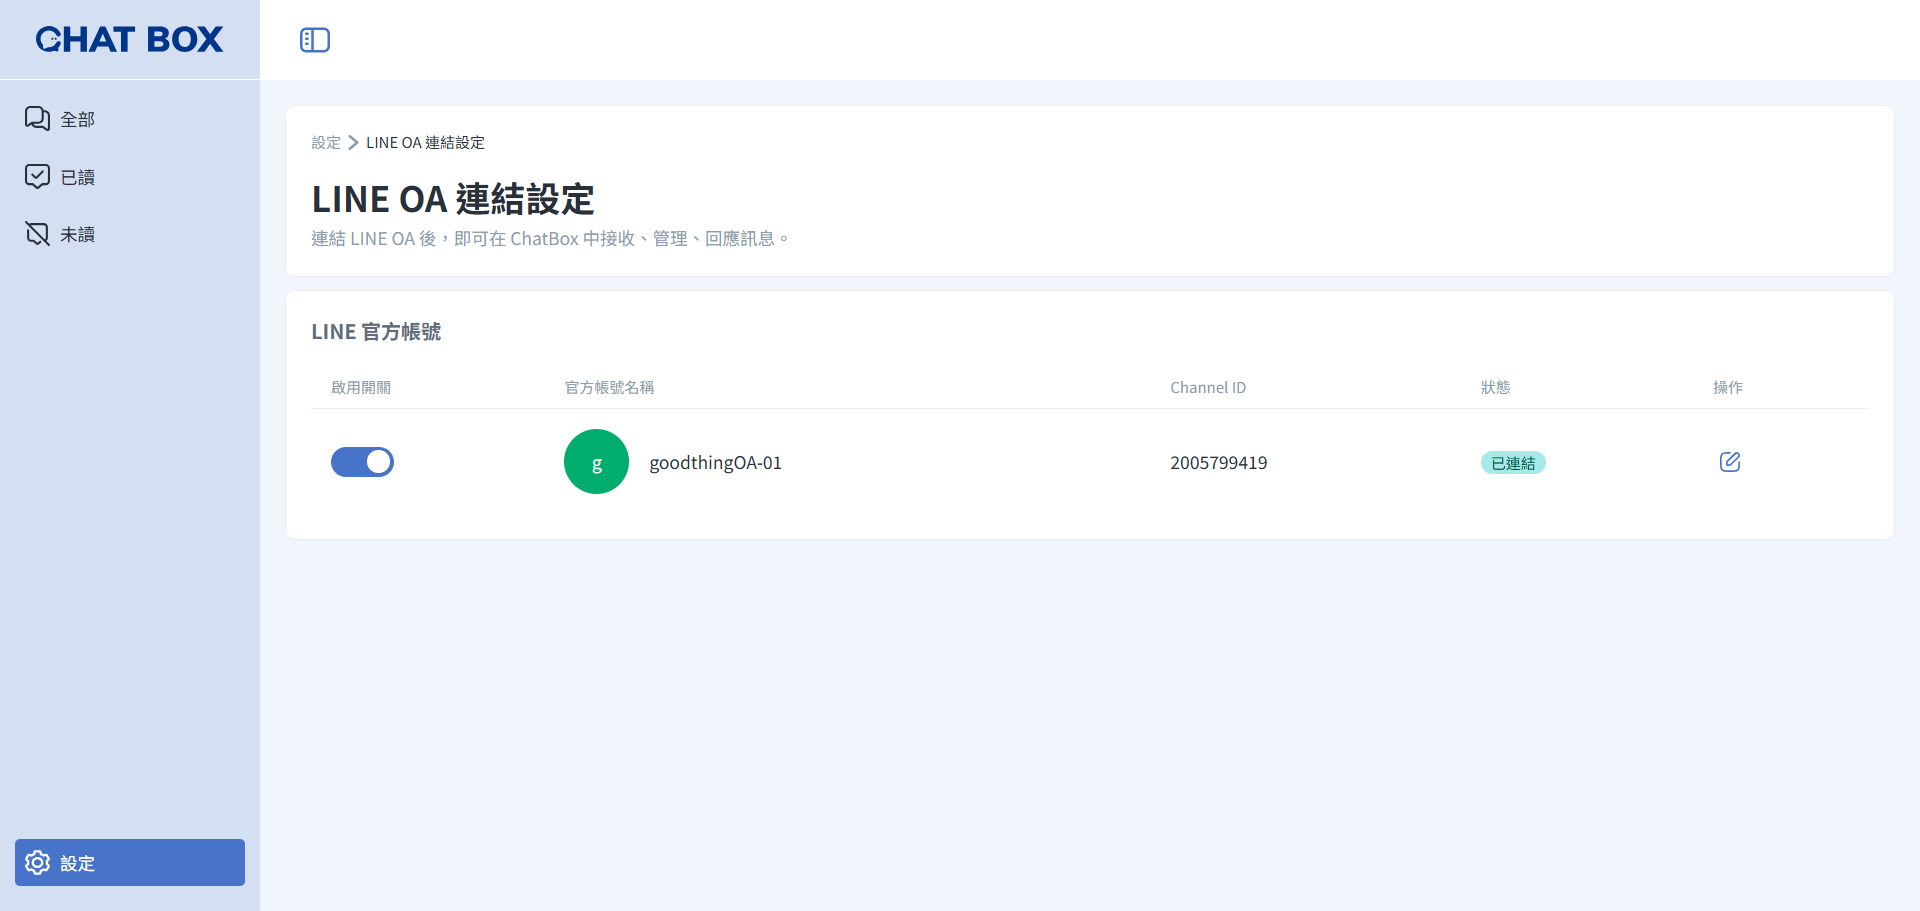Click the 操作 column header

[x=1727, y=388]
